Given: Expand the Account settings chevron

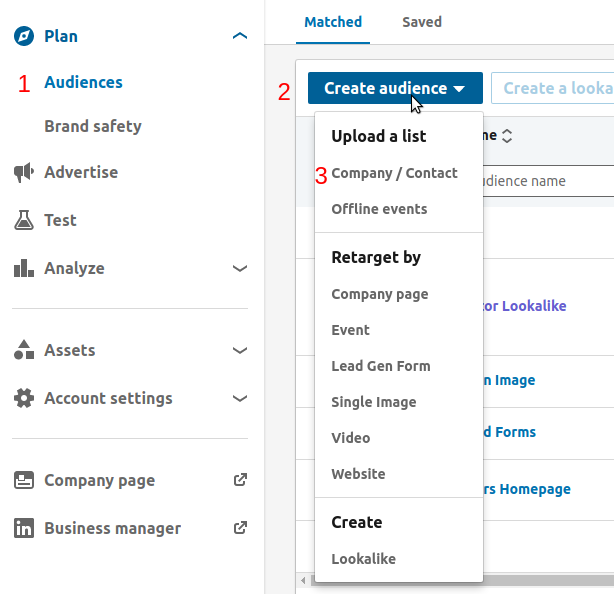Looking at the screenshot, I should [x=239, y=399].
